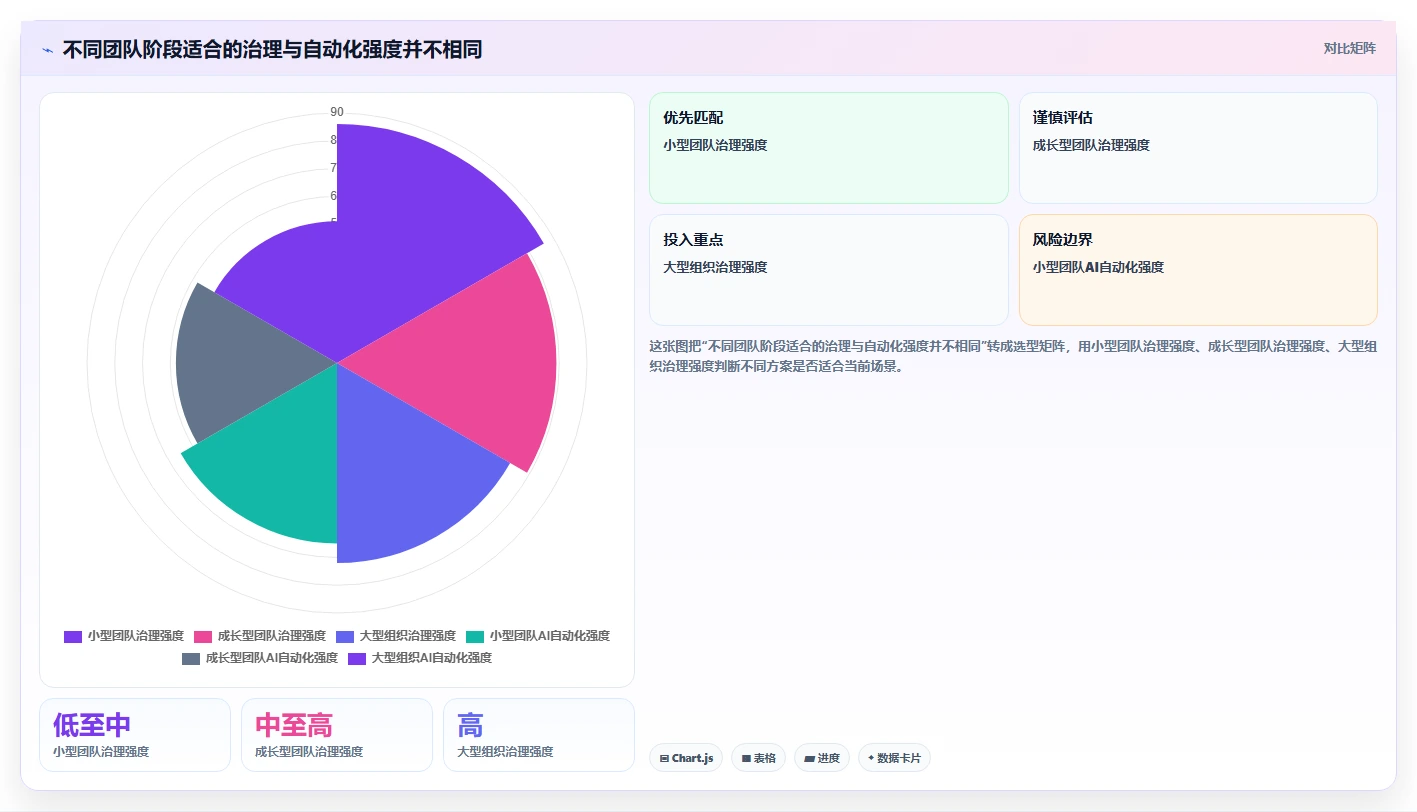Image resolution: width=1417 pixels, height=812 pixels.
Task: Toggle the 小型团队治理强度 legend item
Action: 124,636
